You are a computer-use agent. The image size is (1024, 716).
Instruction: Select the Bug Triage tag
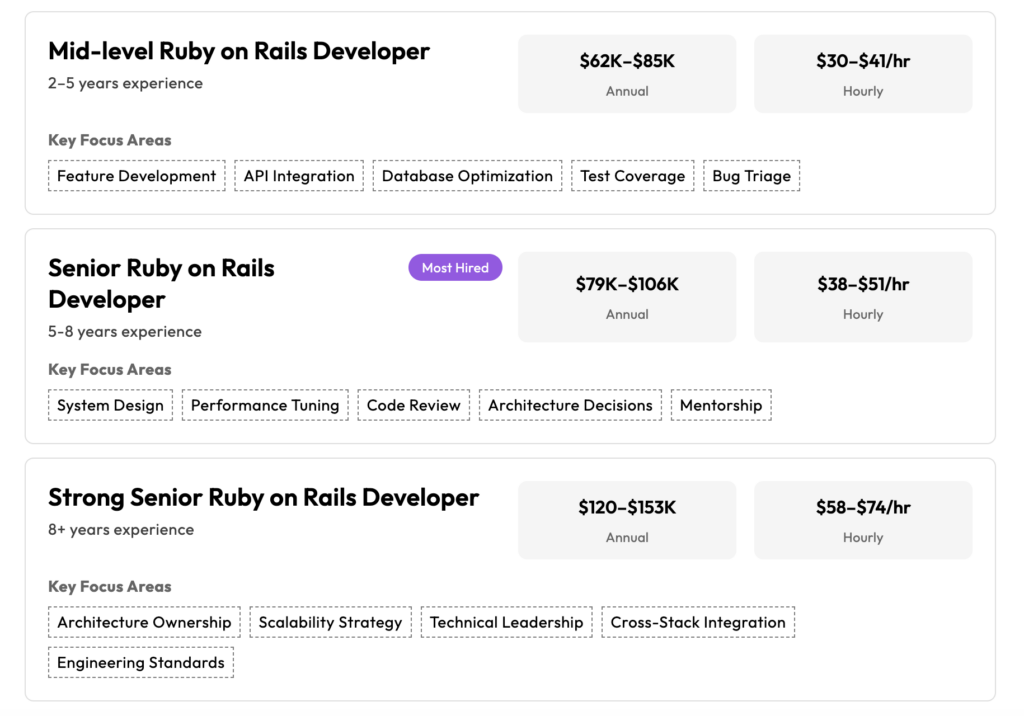(752, 176)
